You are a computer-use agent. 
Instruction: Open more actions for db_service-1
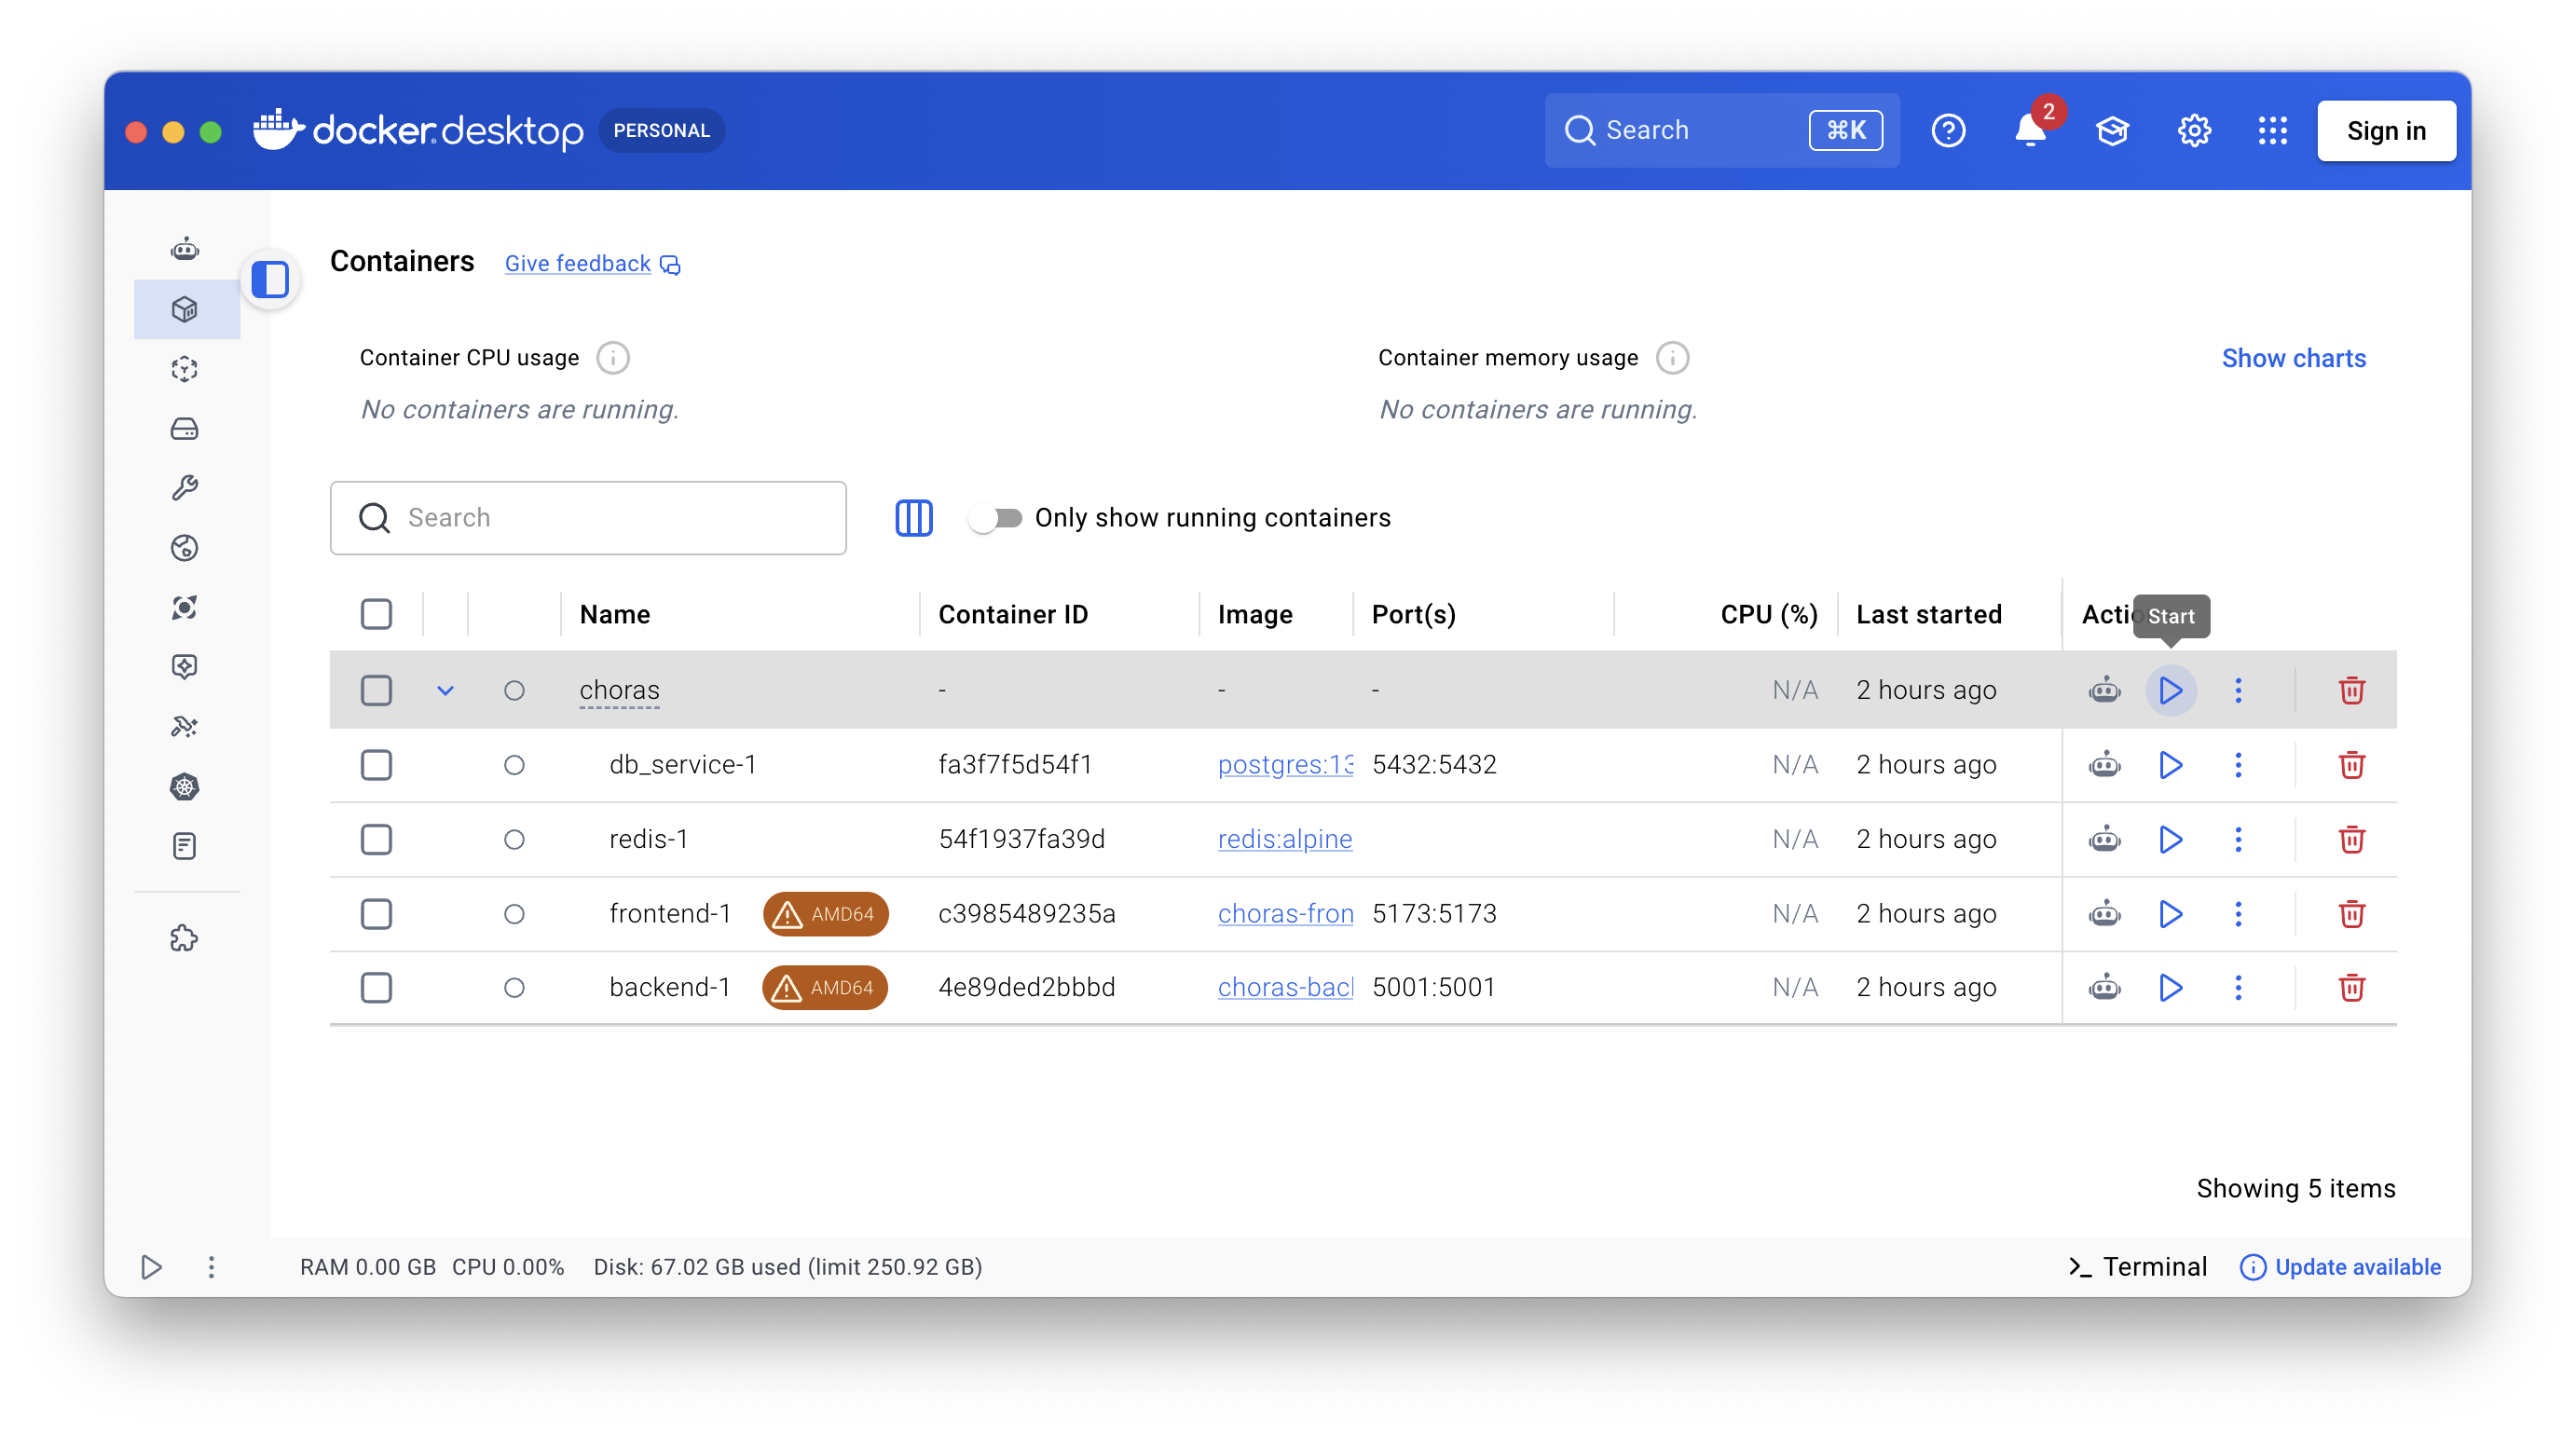2238,765
